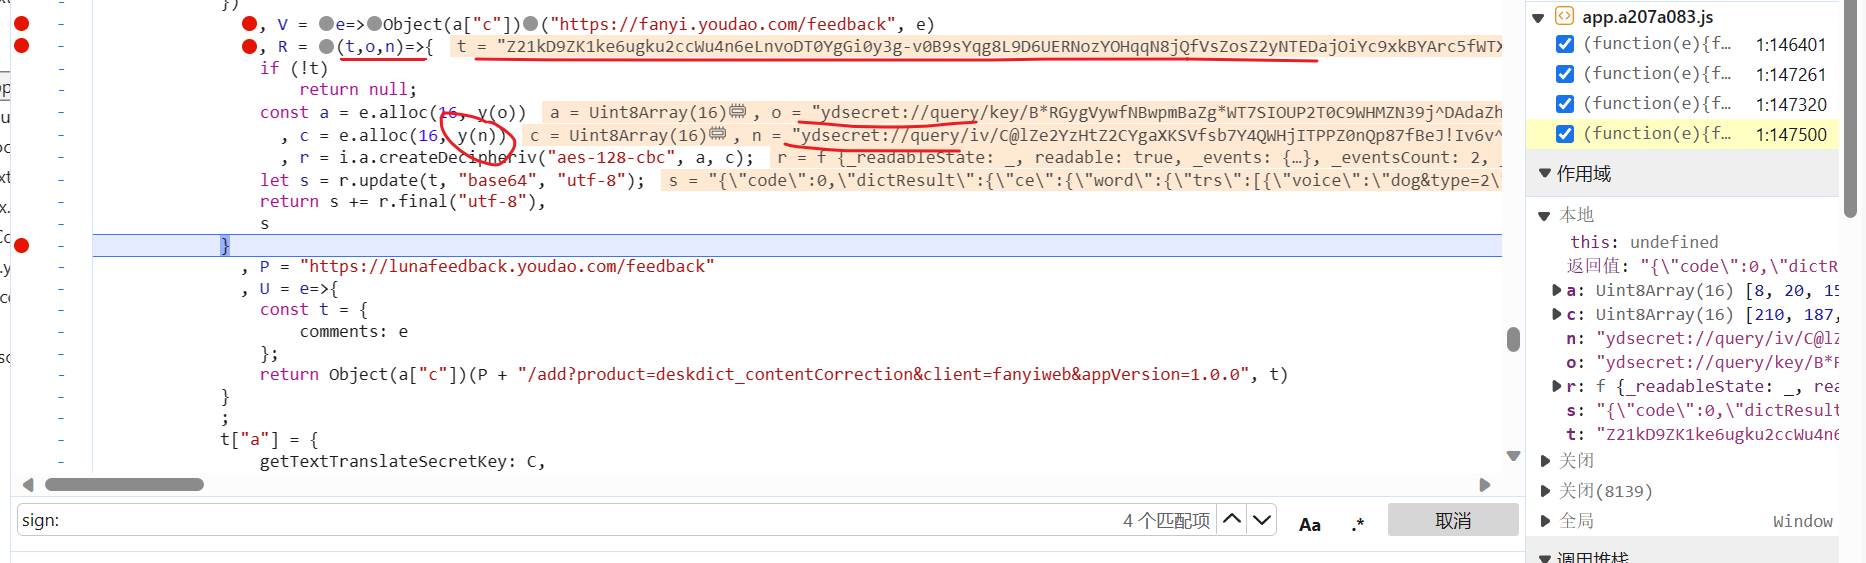The image size is (1866, 563).
Task: Click the return null; statement
Action: (x=358, y=89)
